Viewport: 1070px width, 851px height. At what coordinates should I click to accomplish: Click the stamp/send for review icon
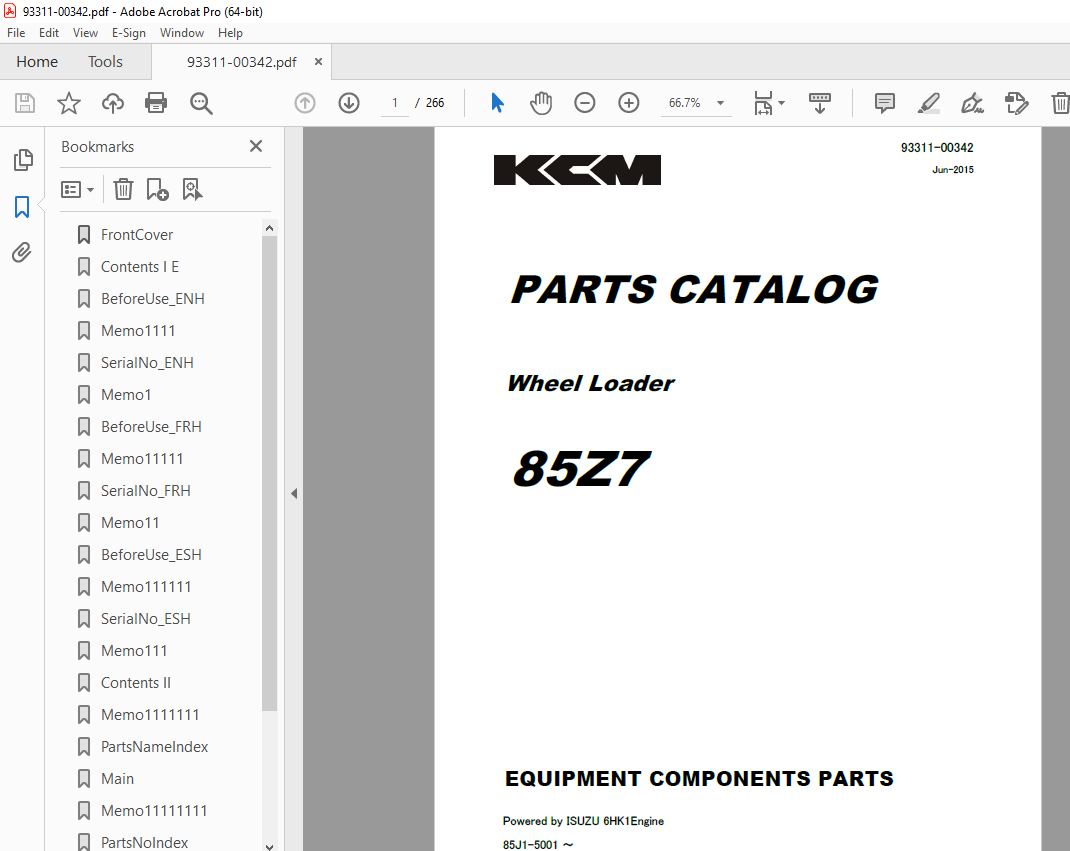(1016, 103)
